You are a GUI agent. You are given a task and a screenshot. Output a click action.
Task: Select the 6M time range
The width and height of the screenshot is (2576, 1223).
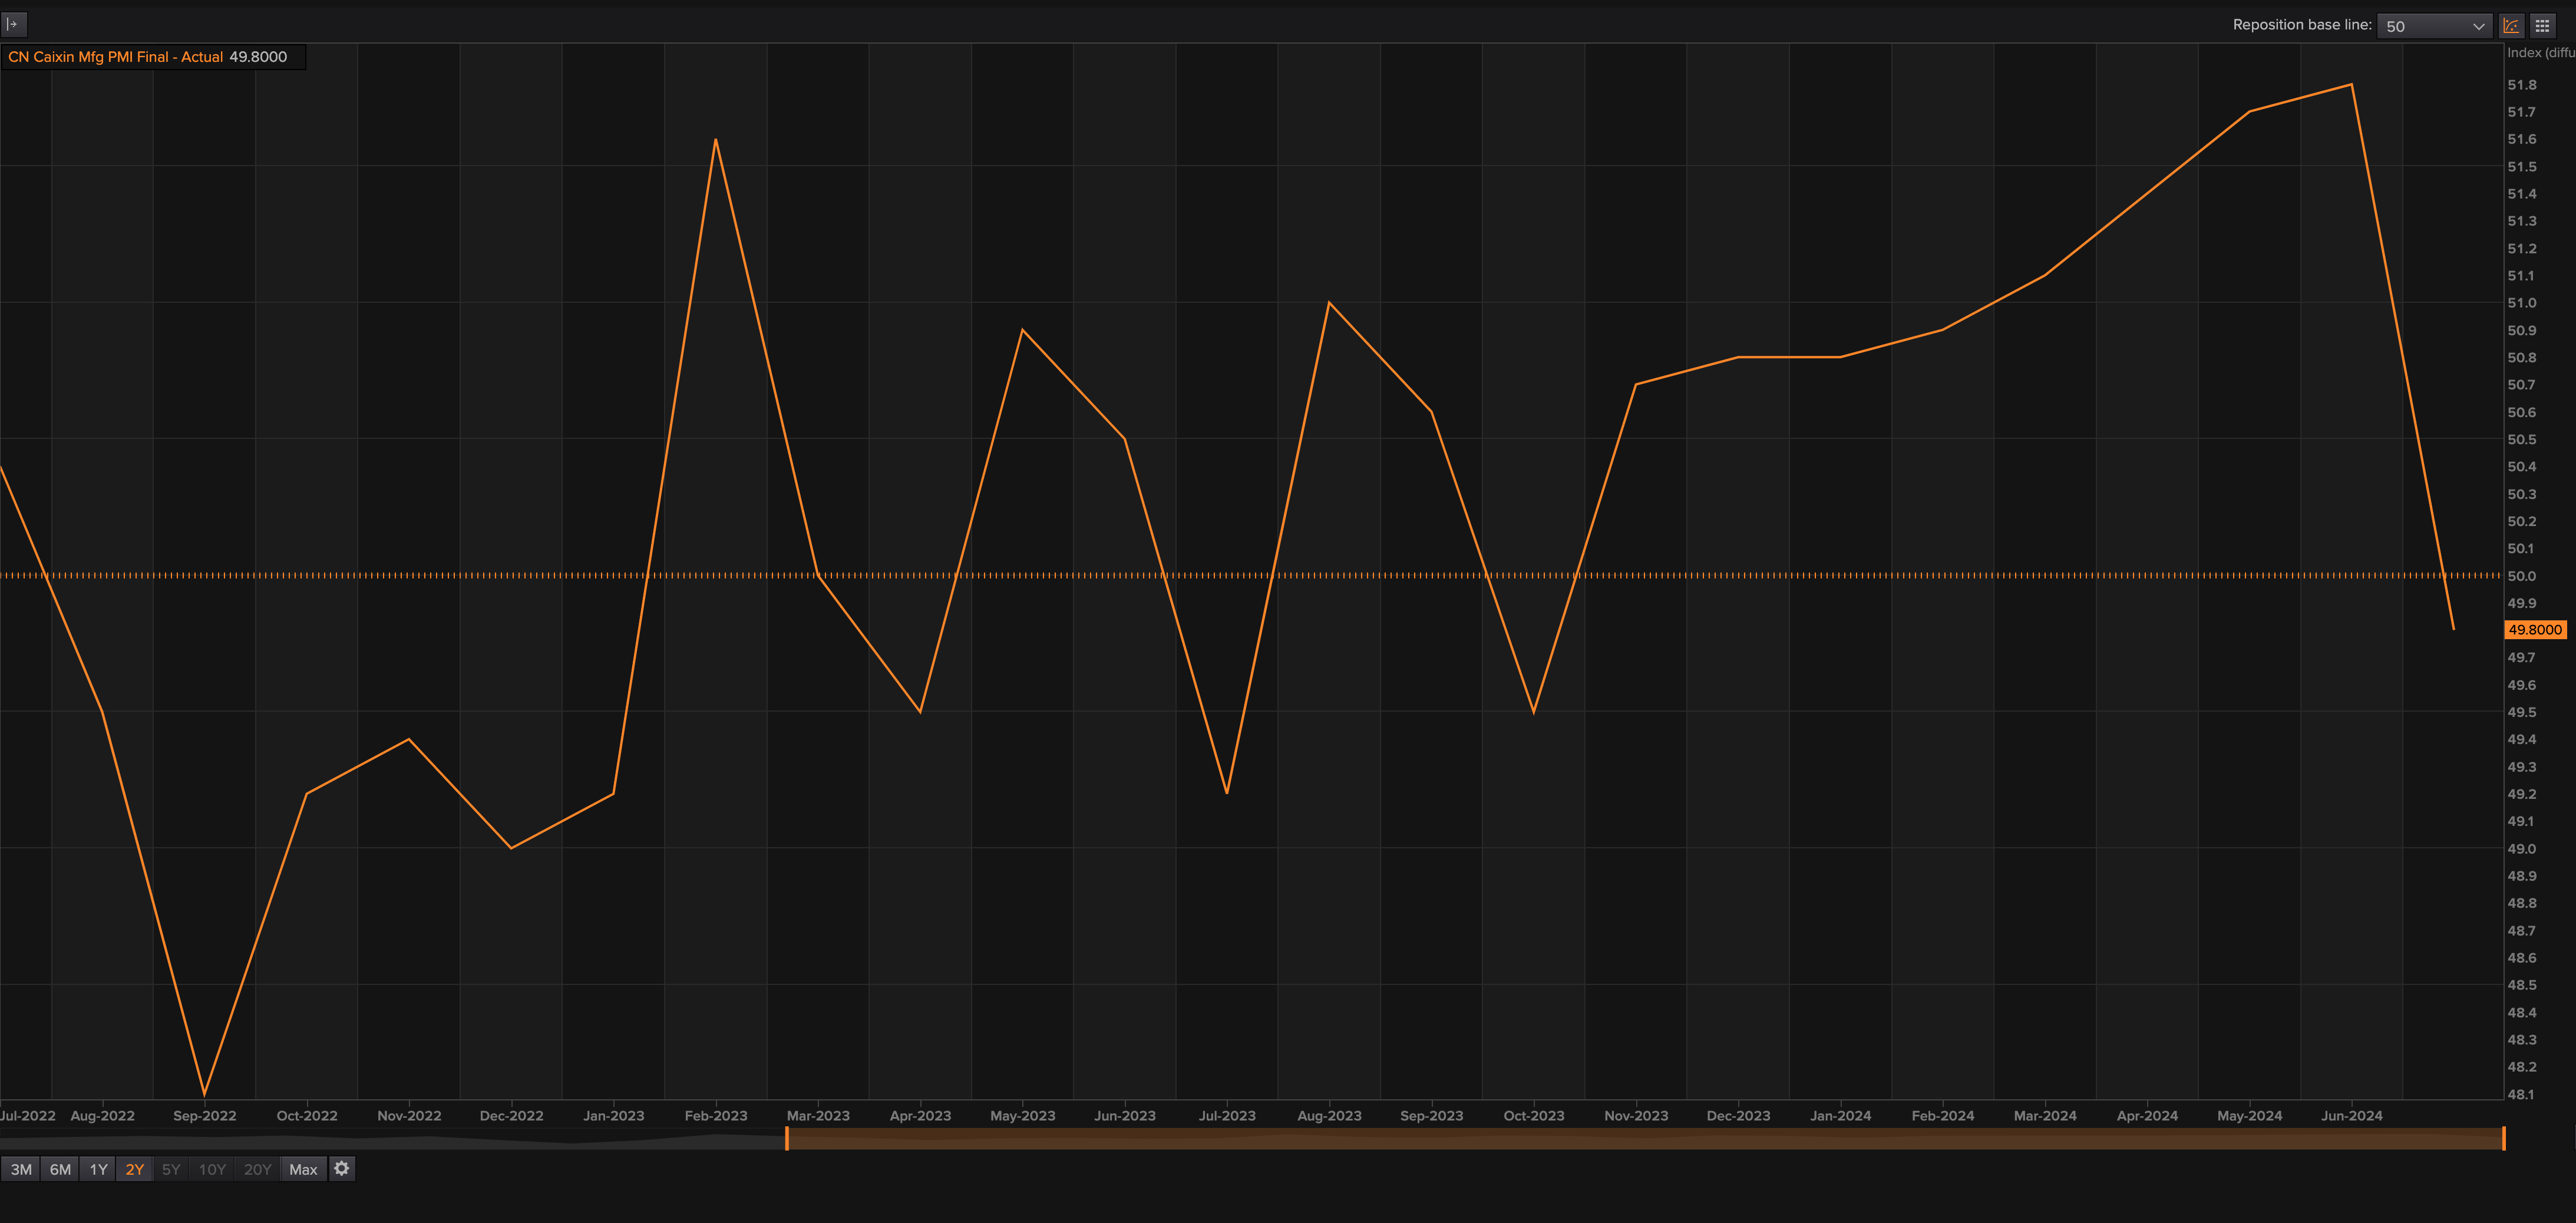click(60, 1169)
